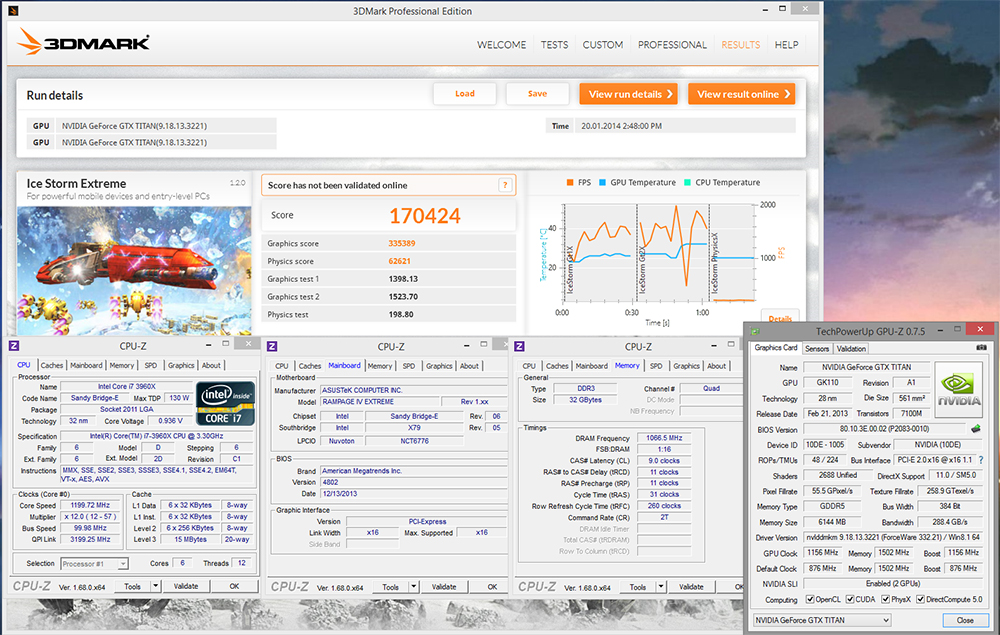The width and height of the screenshot is (1000, 635).
Task: Click the BIOS save chip icon in GPU-Z
Action: (x=976, y=428)
